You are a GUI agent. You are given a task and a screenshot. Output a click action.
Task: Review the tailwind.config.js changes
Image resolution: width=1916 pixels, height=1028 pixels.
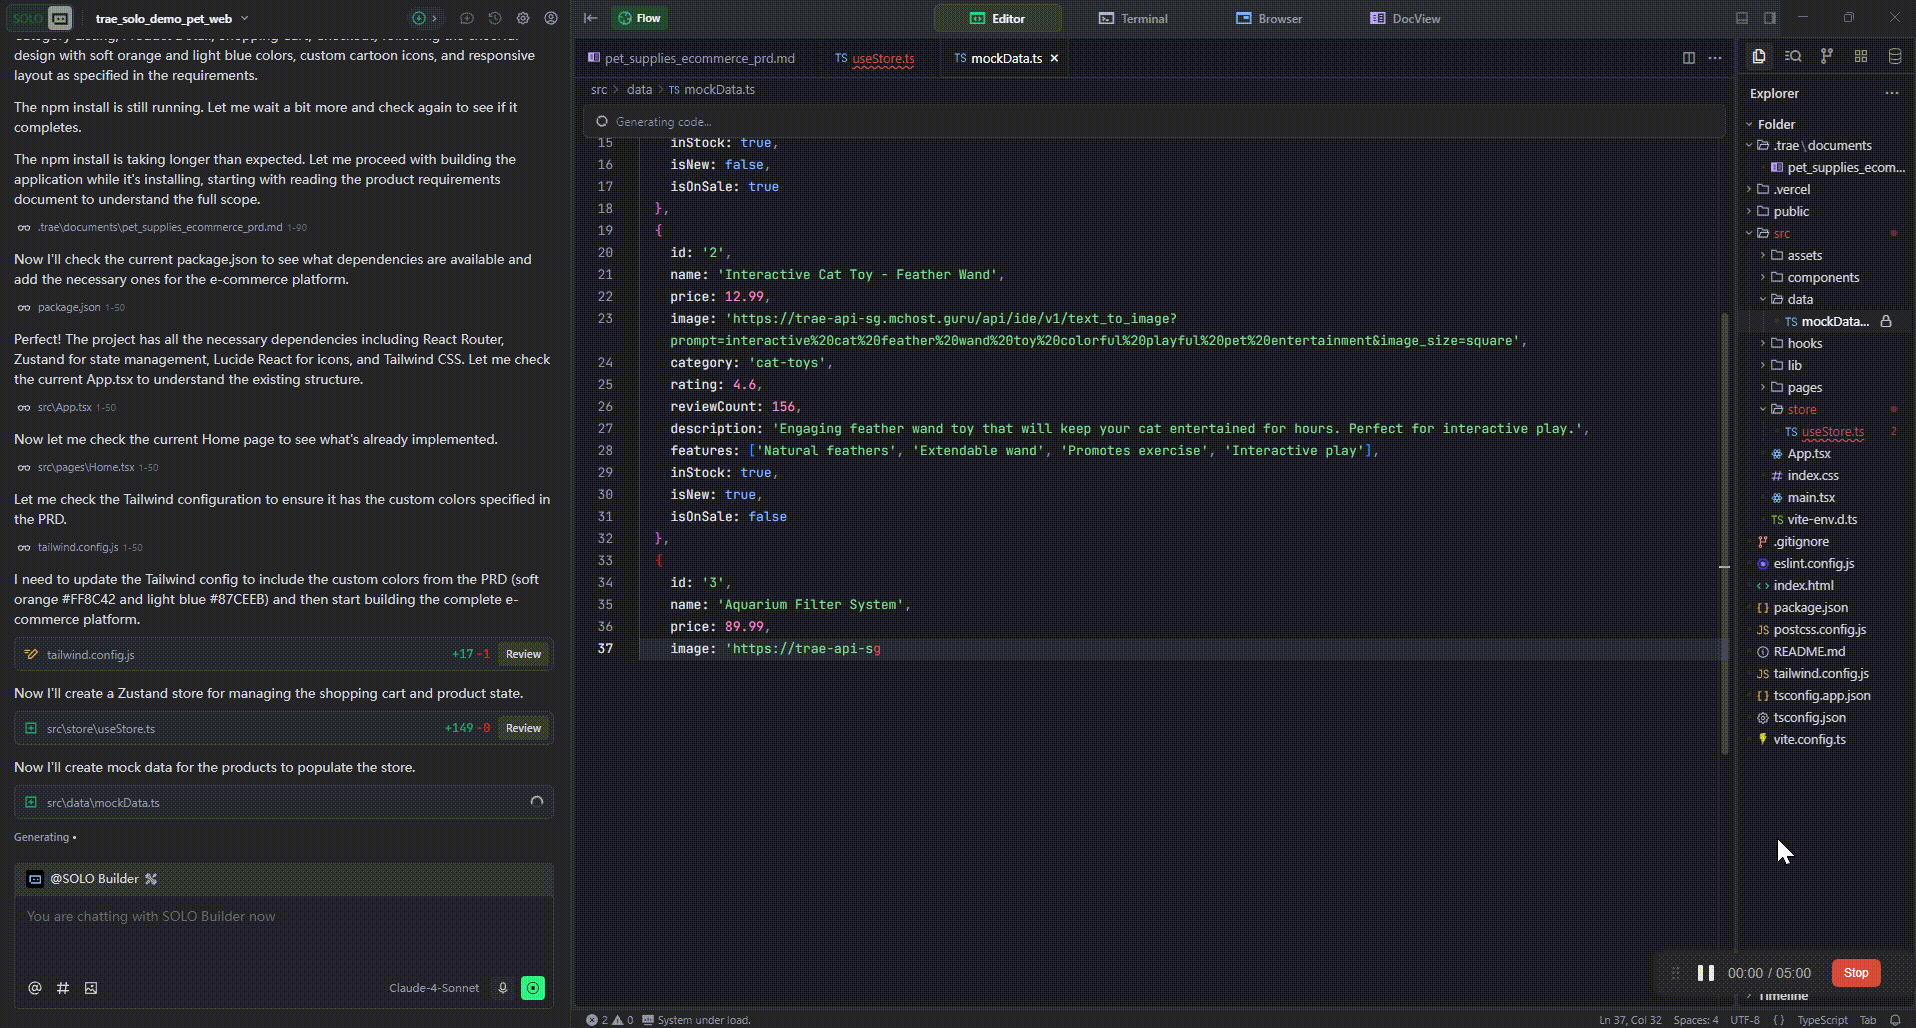click(x=523, y=654)
